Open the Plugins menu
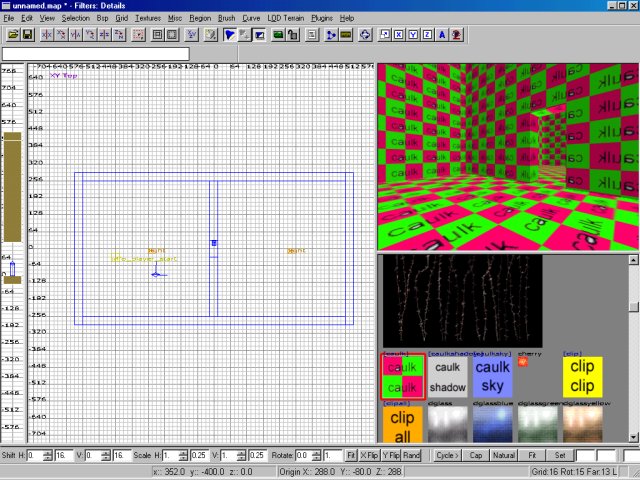The image size is (640, 480). (322, 18)
